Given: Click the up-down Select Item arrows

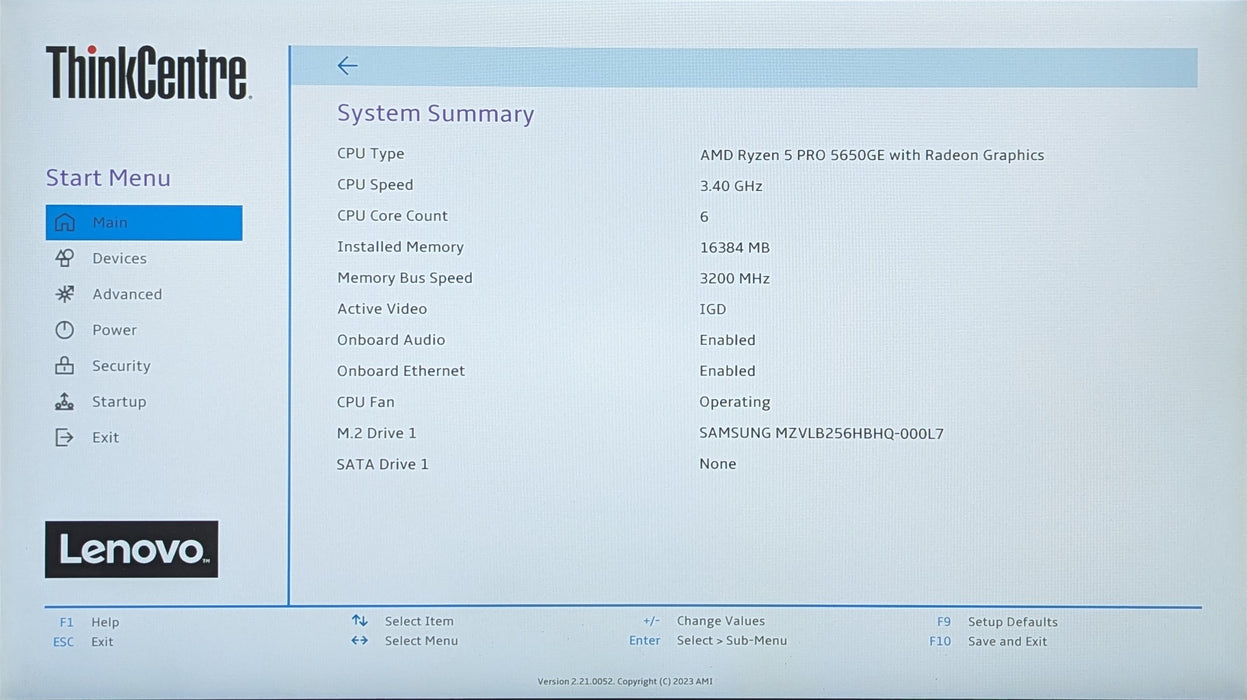Looking at the screenshot, I should (360, 621).
